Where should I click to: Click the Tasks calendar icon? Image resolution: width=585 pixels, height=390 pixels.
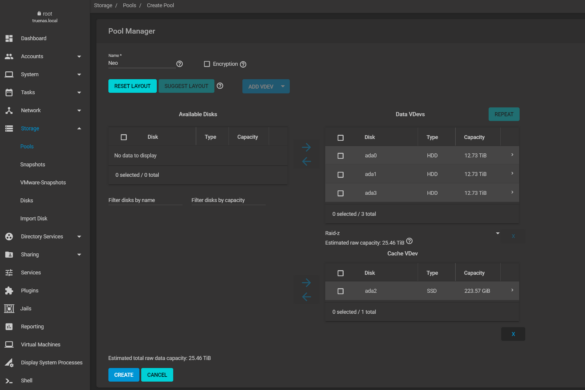tap(9, 92)
